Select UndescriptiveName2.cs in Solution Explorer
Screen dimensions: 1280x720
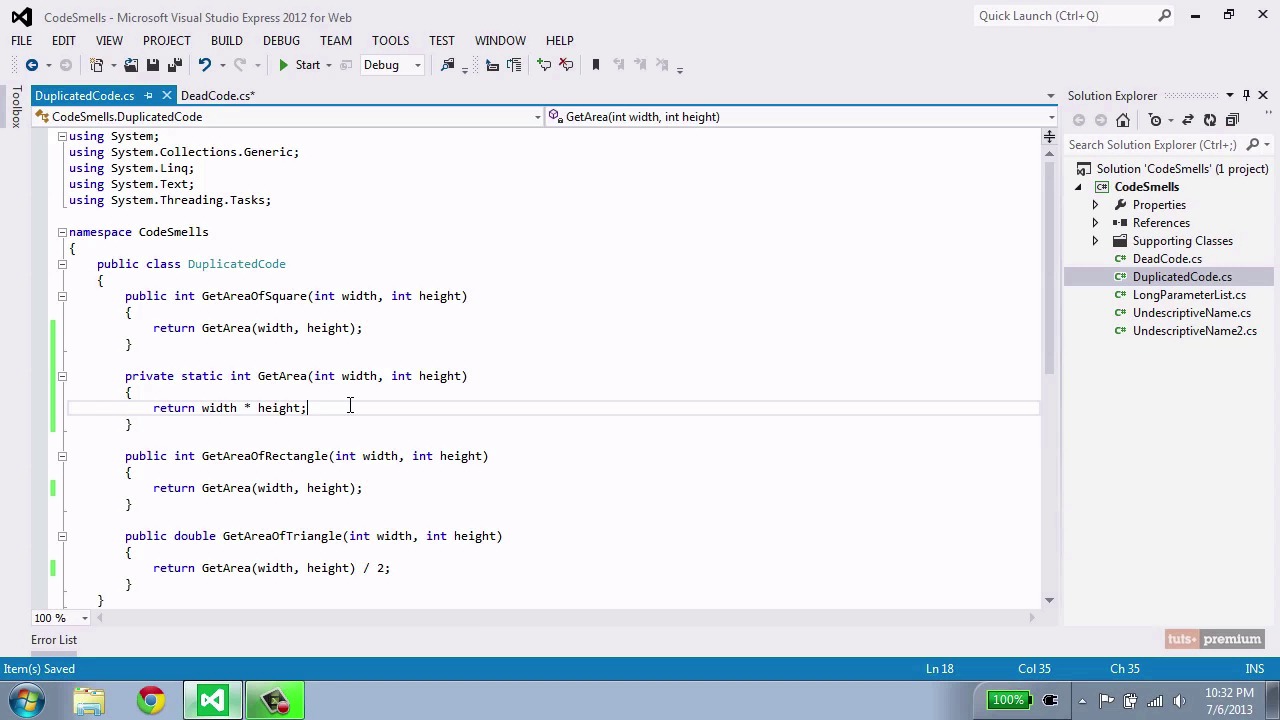[1194, 331]
